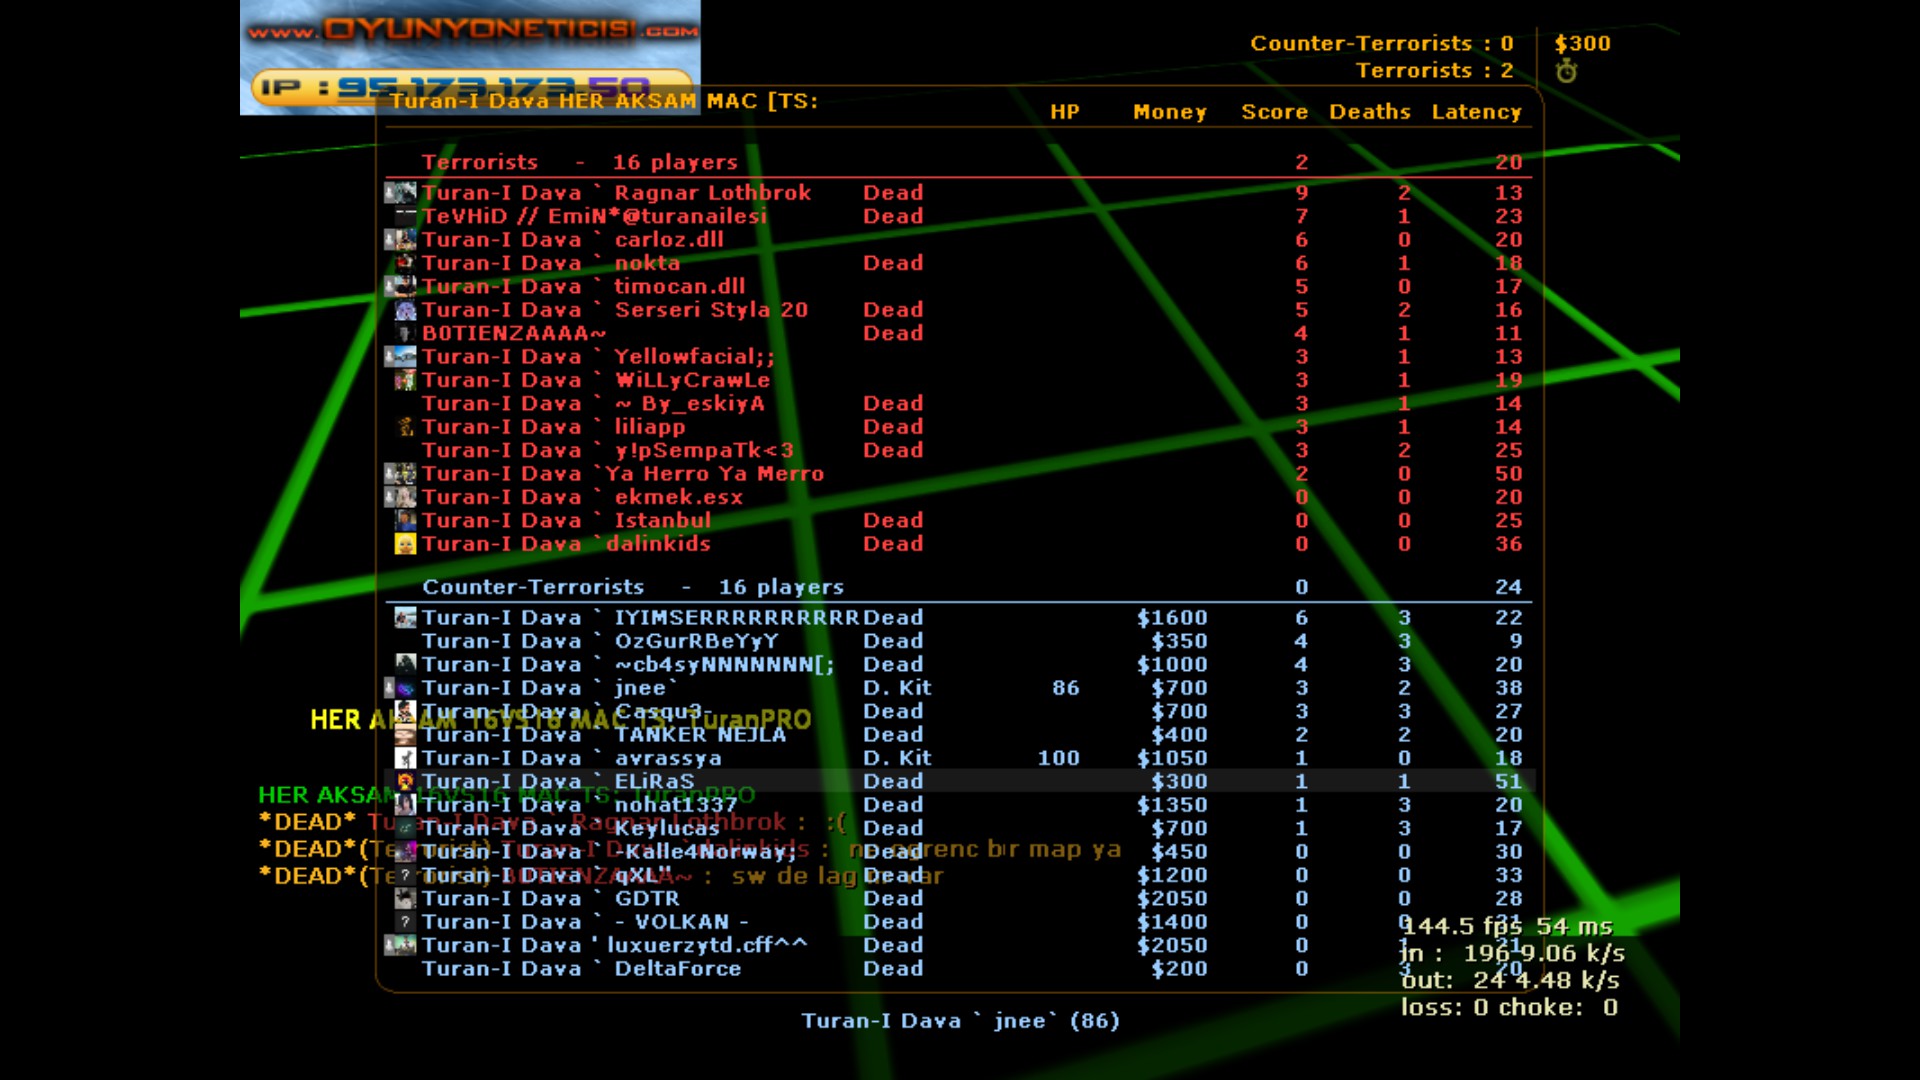Click Counter-Terrorists : 0 round score
The height and width of the screenshot is (1080, 1920).
pyautogui.click(x=1382, y=43)
